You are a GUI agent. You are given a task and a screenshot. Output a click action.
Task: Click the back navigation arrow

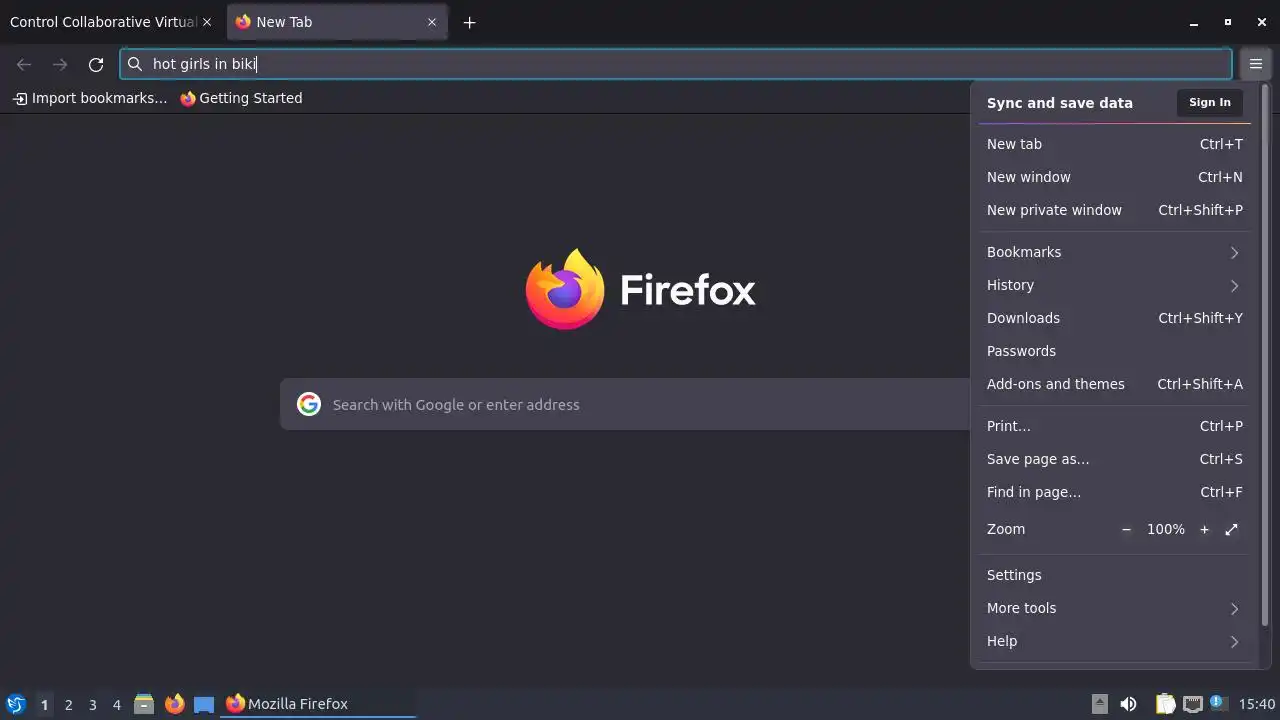(x=24, y=64)
